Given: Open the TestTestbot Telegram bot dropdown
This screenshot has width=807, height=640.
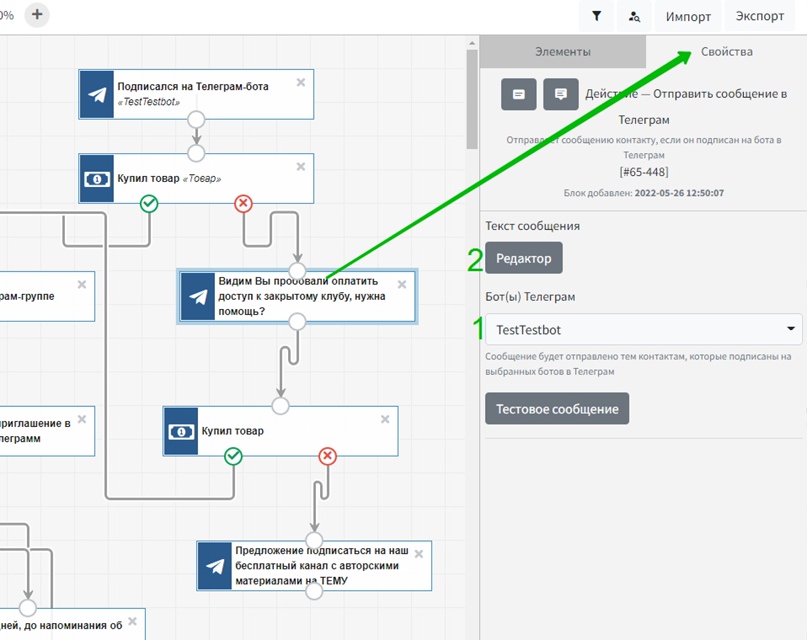Looking at the screenshot, I should tap(644, 329).
